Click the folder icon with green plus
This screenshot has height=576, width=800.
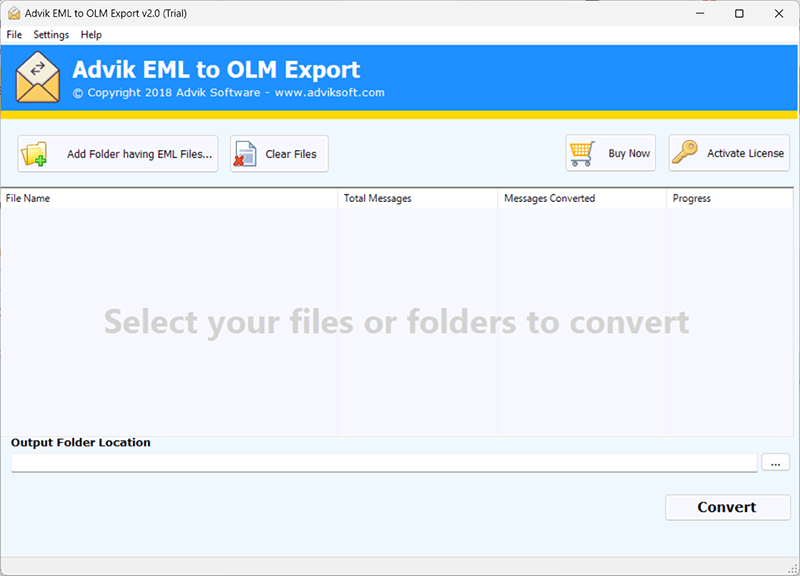tap(35, 154)
